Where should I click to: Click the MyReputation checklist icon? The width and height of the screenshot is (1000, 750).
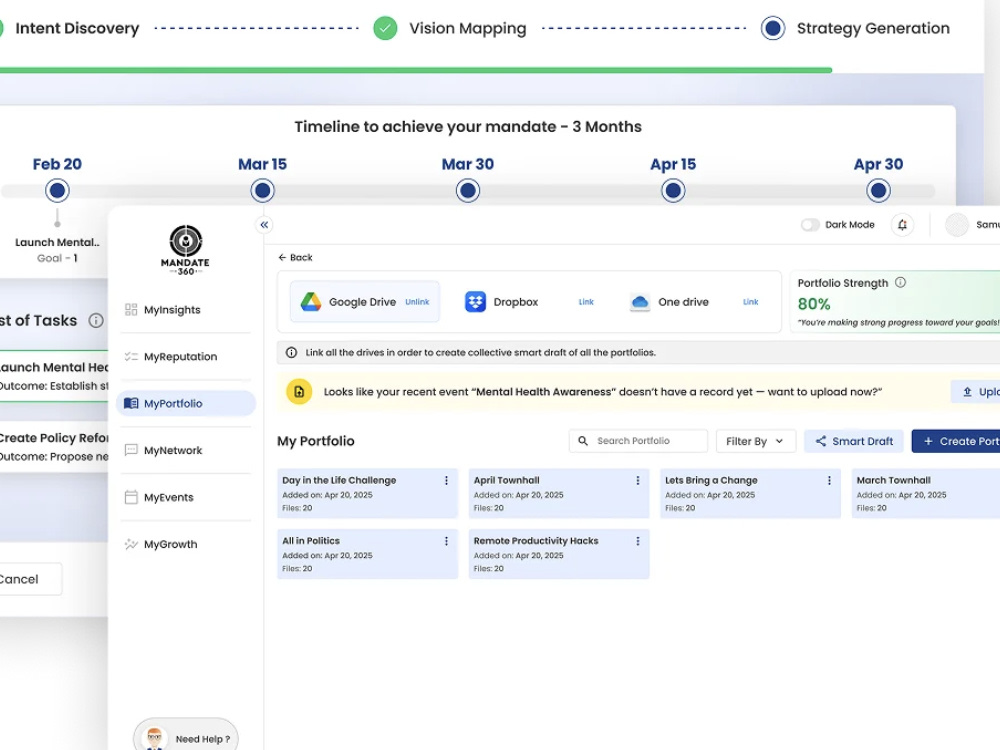click(130, 356)
